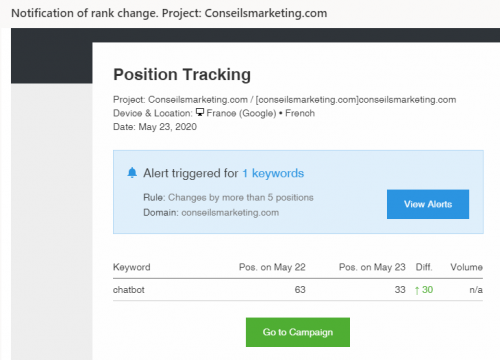Click the Project Conseilsmarketing.com line
Image resolution: width=500 pixels, height=360 pixels.
pos(284,100)
